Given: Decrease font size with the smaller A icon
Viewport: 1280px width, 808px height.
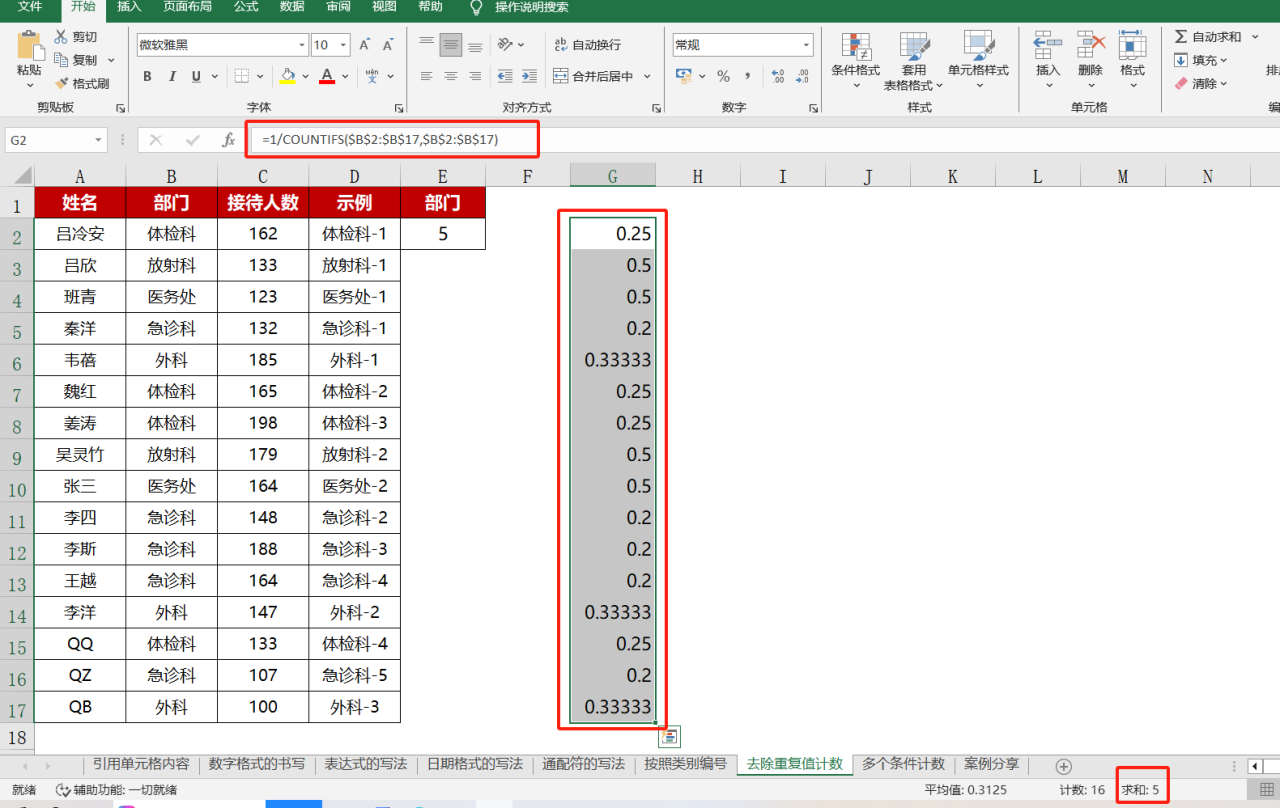Looking at the screenshot, I should 389,45.
